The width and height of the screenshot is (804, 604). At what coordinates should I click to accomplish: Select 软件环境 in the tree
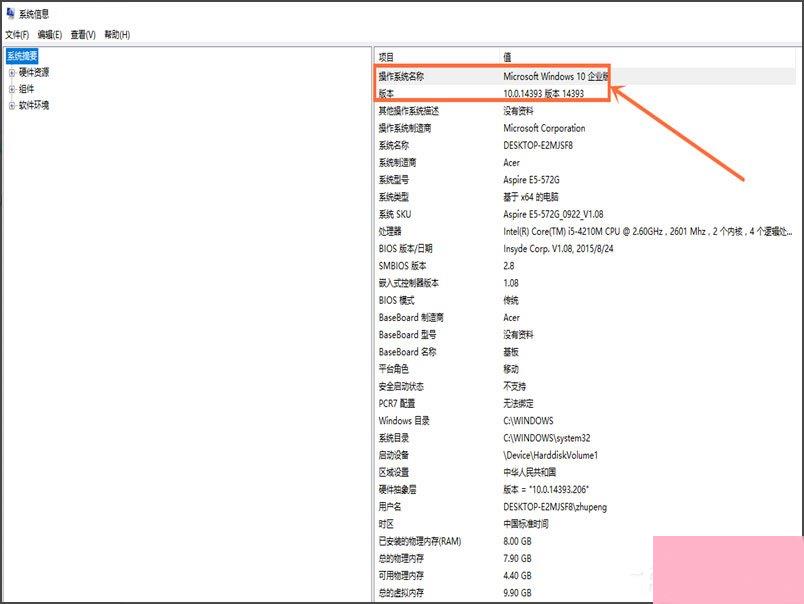pyautogui.click(x=34, y=106)
